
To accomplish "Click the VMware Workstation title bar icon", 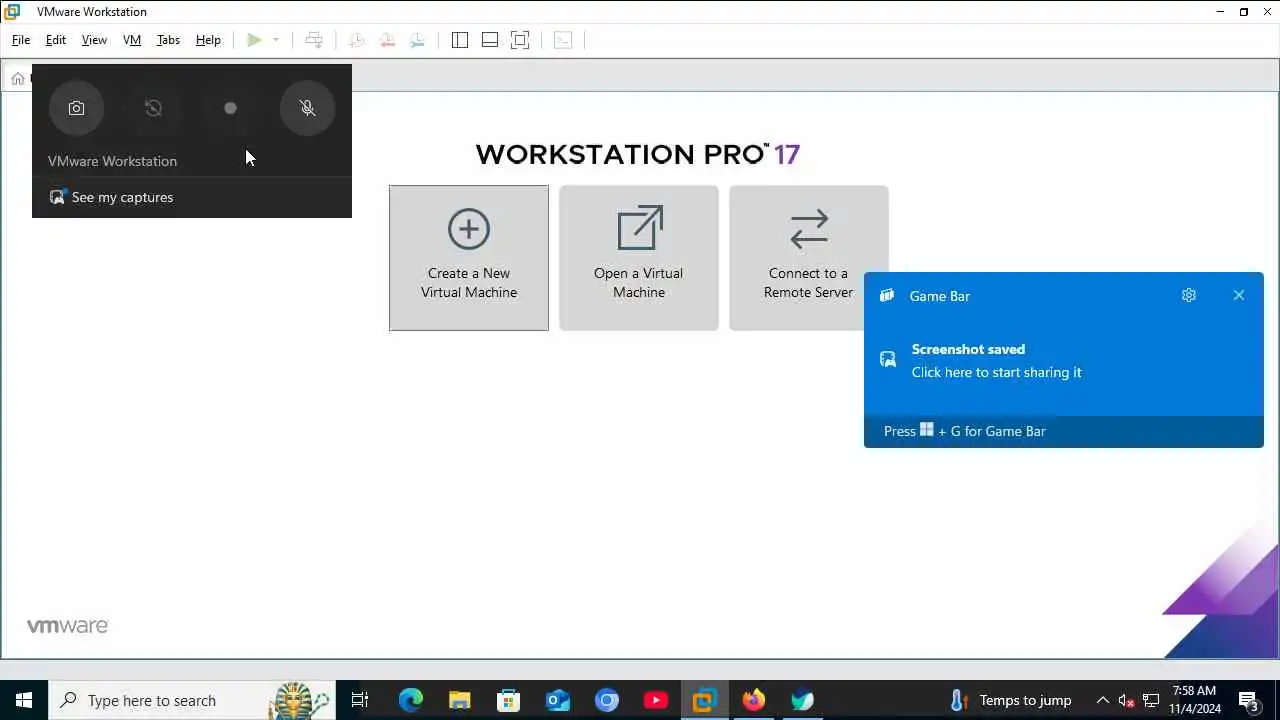I will (x=12, y=11).
